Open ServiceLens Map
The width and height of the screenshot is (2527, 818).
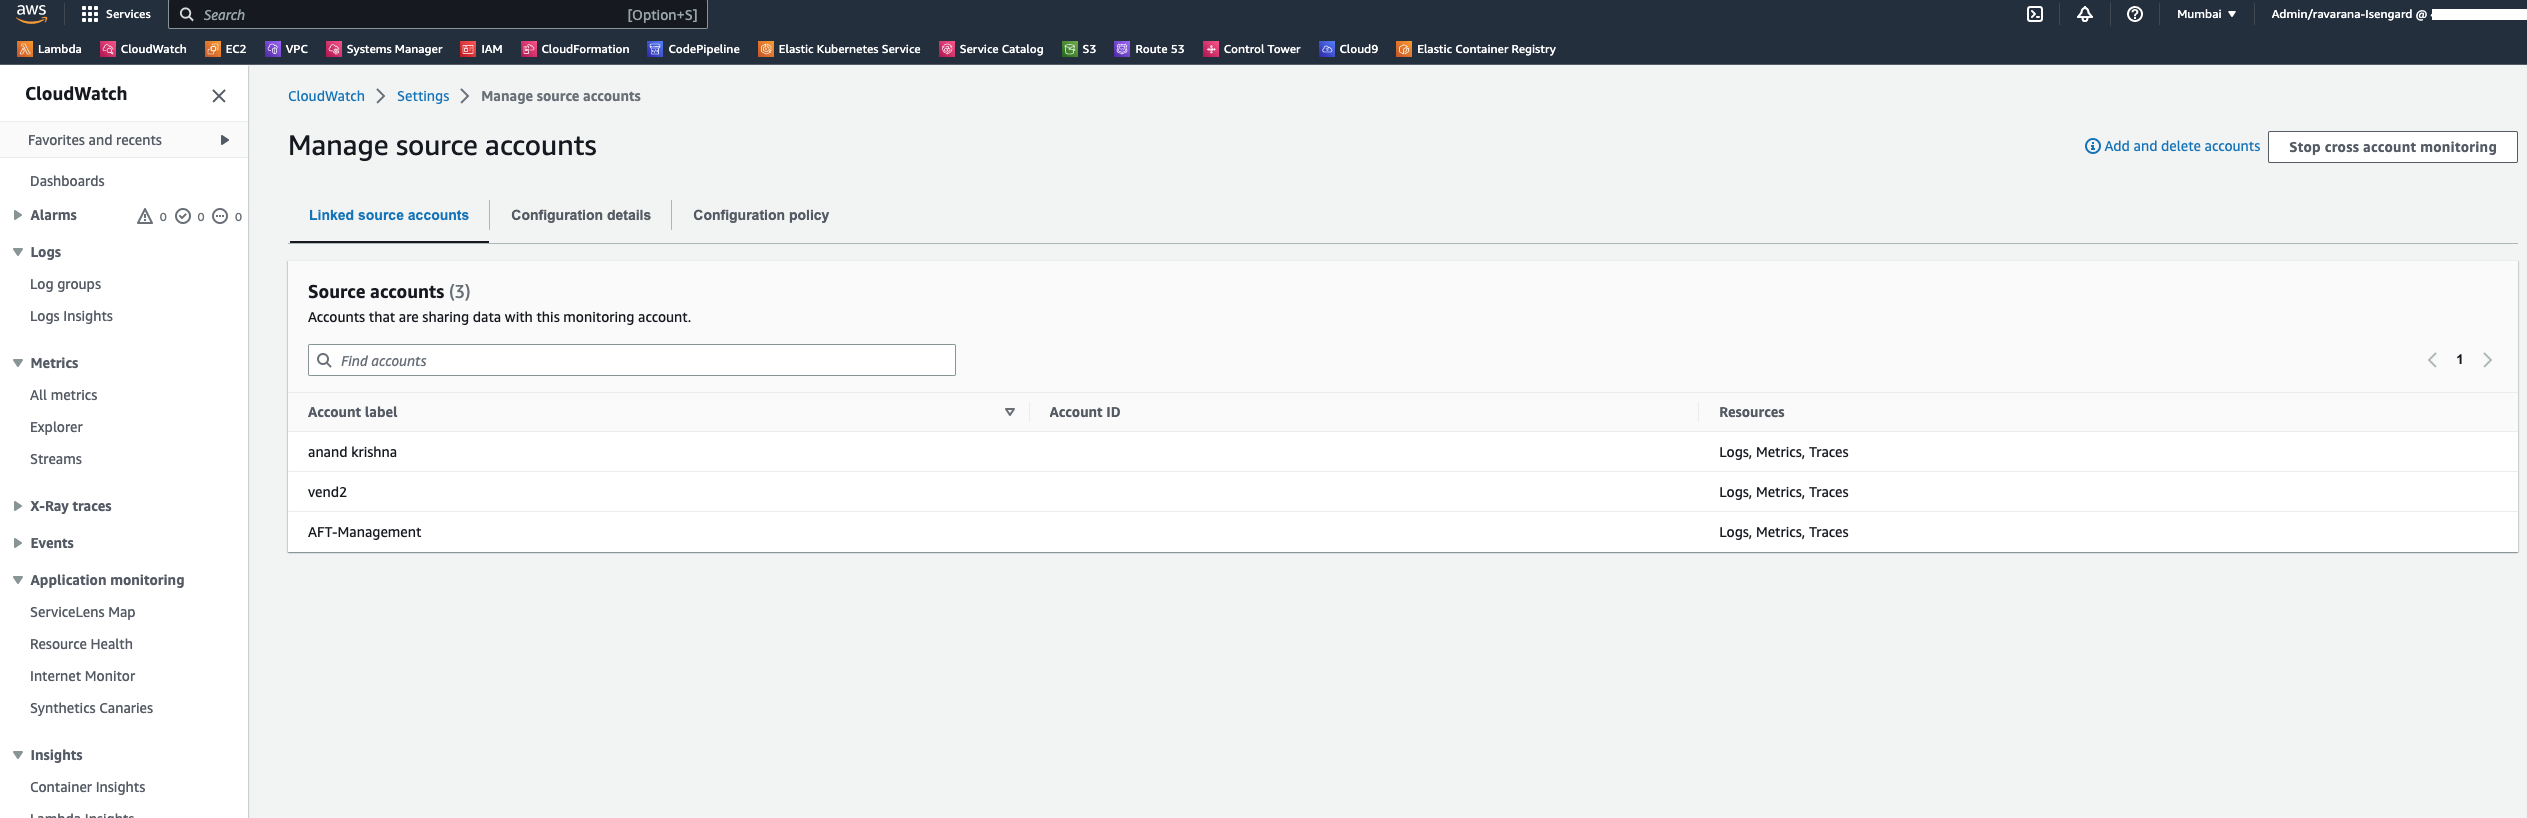(82, 612)
